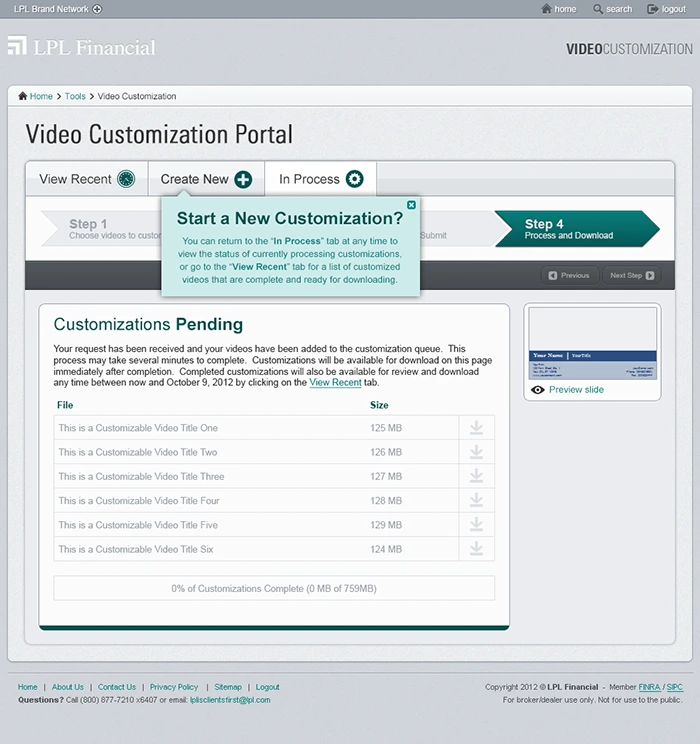Open the Tools breadcrumb link
The image size is (700, 744).
tap(75, 96)
